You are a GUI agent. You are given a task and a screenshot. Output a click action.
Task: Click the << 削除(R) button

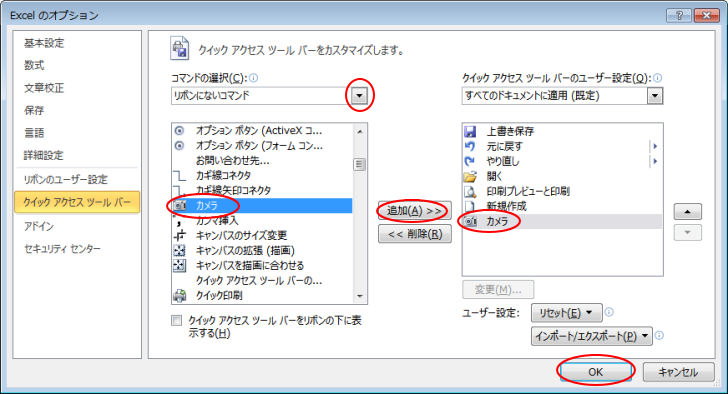(415, 234)
